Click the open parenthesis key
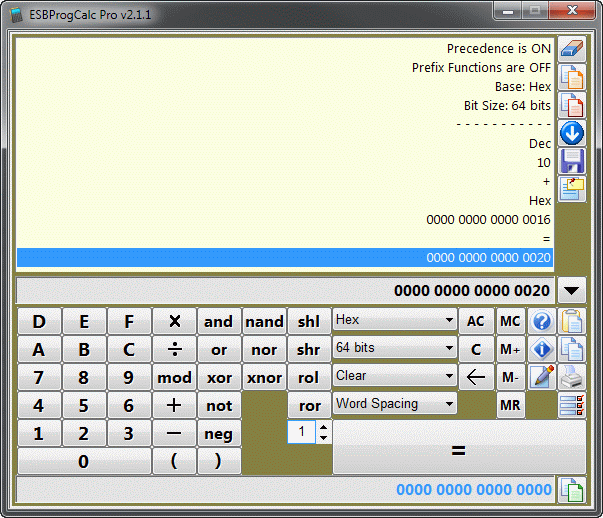 (x=174, y=461)
